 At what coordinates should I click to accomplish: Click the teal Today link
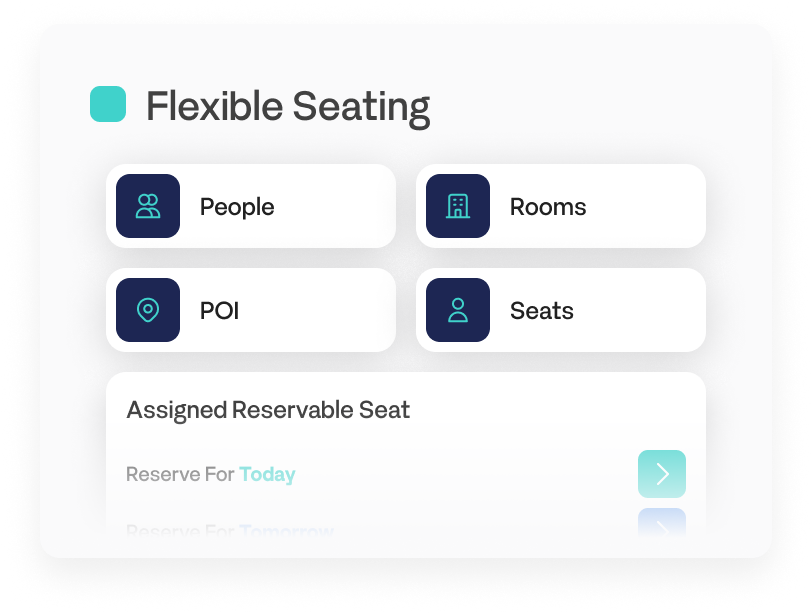[267, 474]
